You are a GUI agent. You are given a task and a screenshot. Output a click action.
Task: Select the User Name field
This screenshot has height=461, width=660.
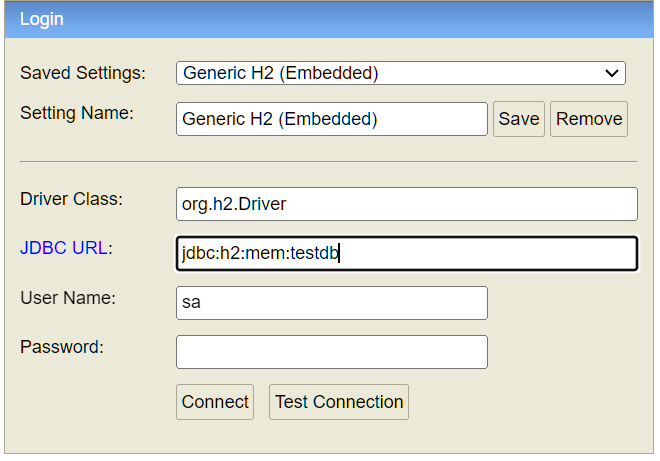pos(332,303)
